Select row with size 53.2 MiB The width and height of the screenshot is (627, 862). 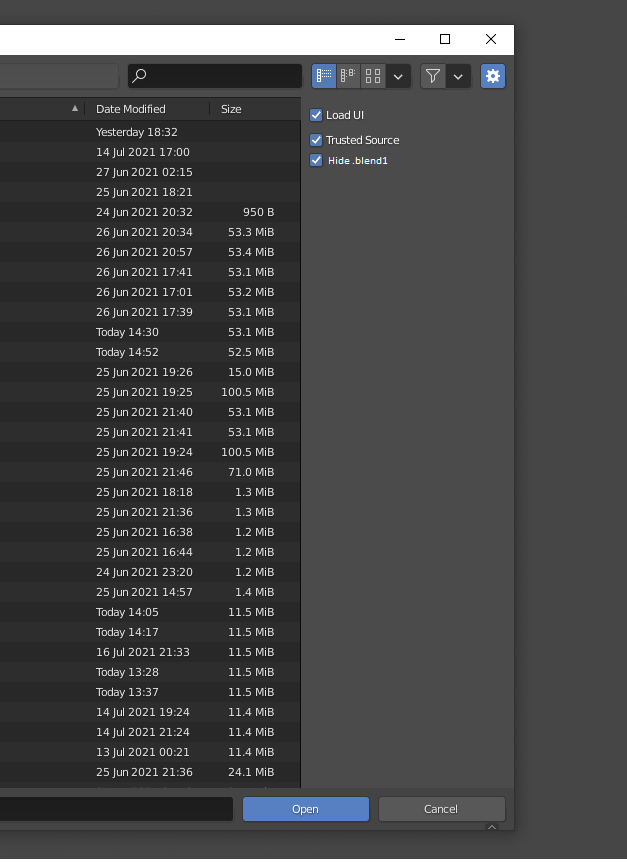(150, 292)
